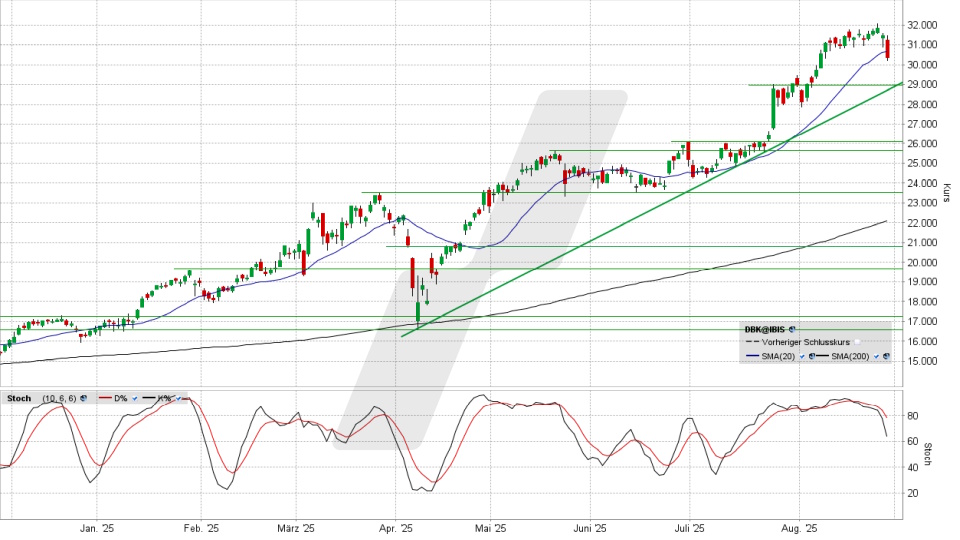Click the Vorheriger Schlusskurs legend label
Image resolution: width=960 pixels, height=540 pixels.
pyautogui.click(x=806, y=342)
